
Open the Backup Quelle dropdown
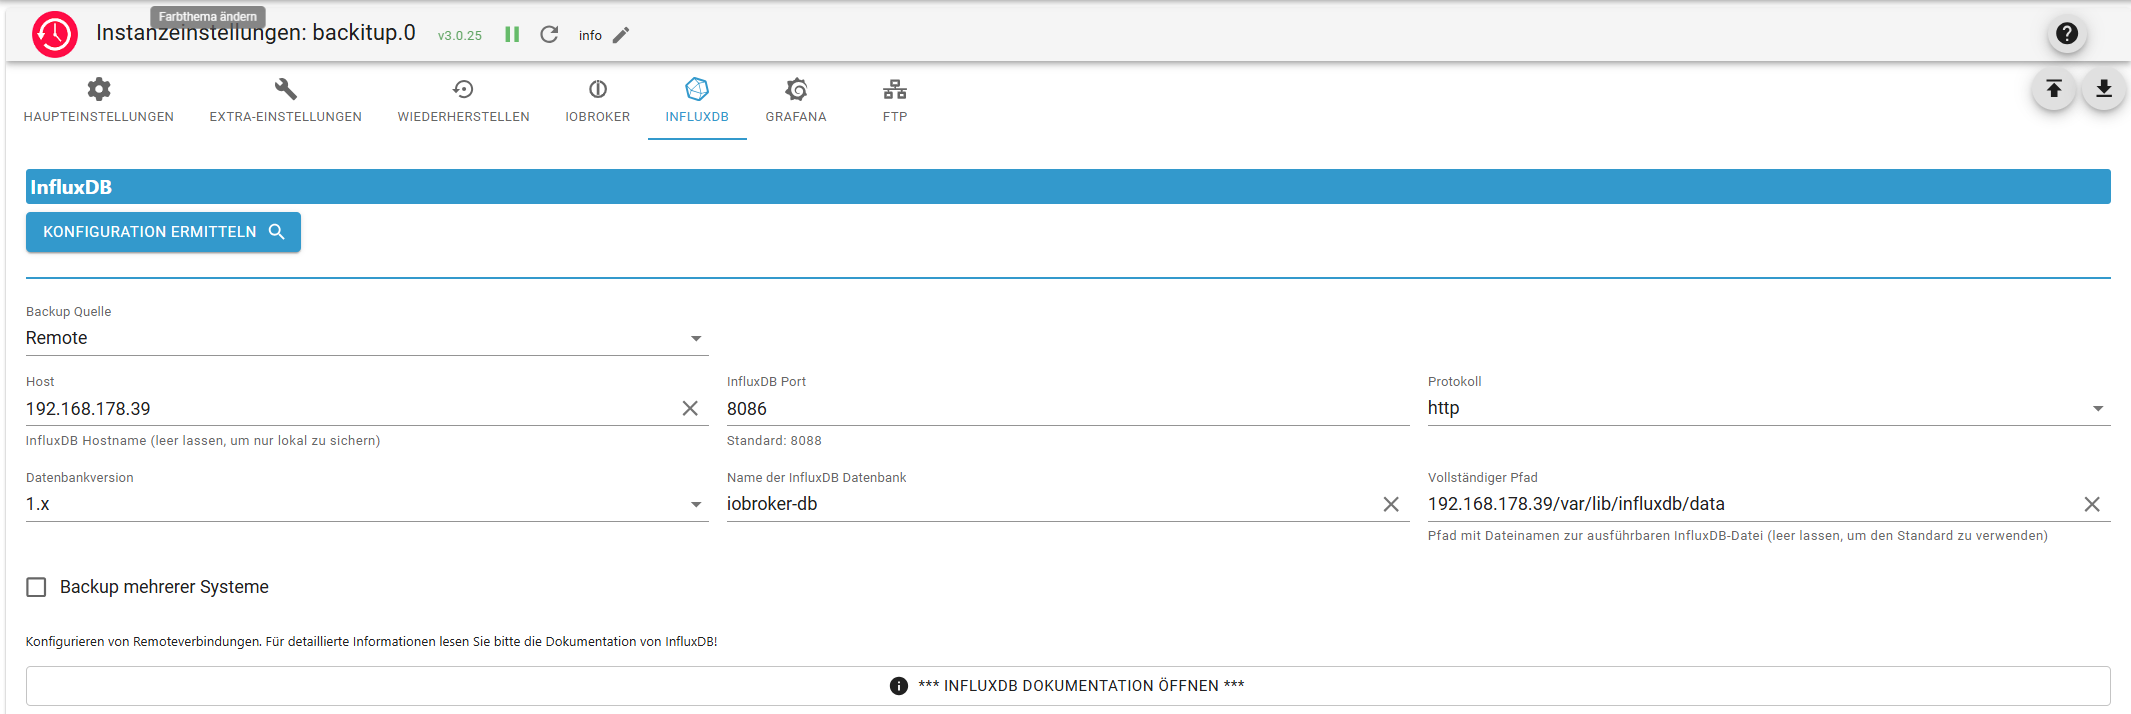click(367, 338)
